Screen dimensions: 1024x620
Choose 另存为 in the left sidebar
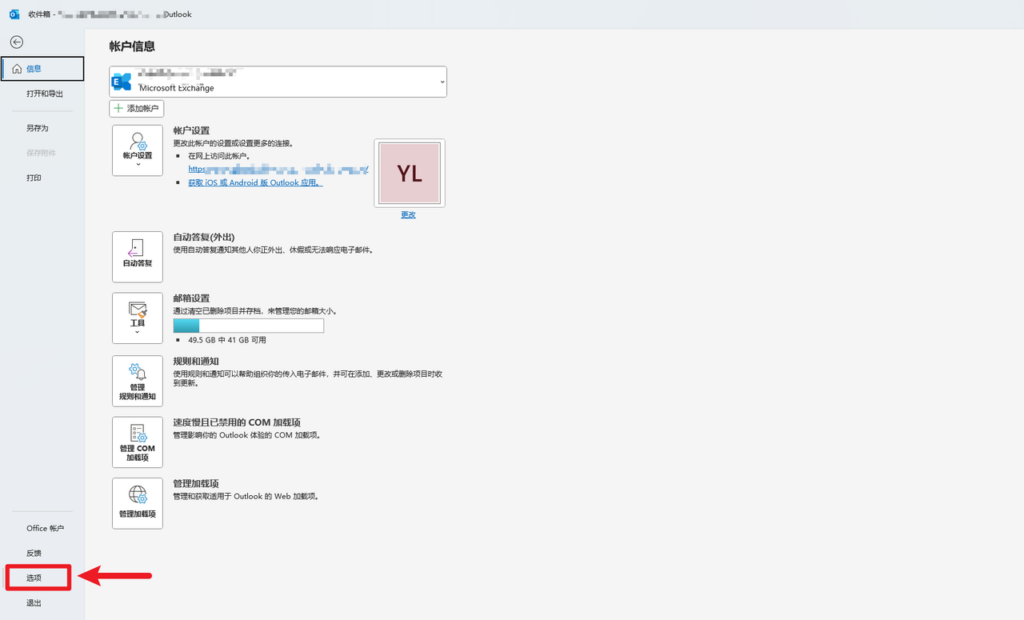tap(37, 128)
